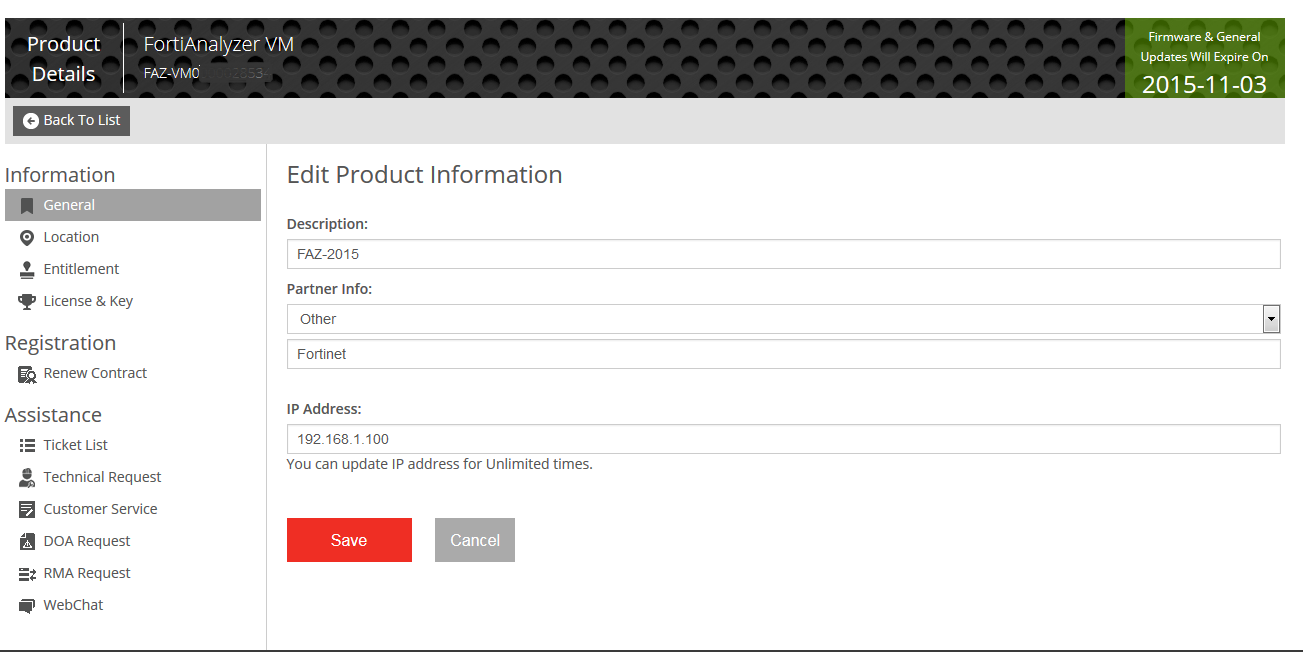Open the Partner Info dropdown arrow
Image resolution: width=1303 pixels, height=652 pixels.
coord(1271,319)
